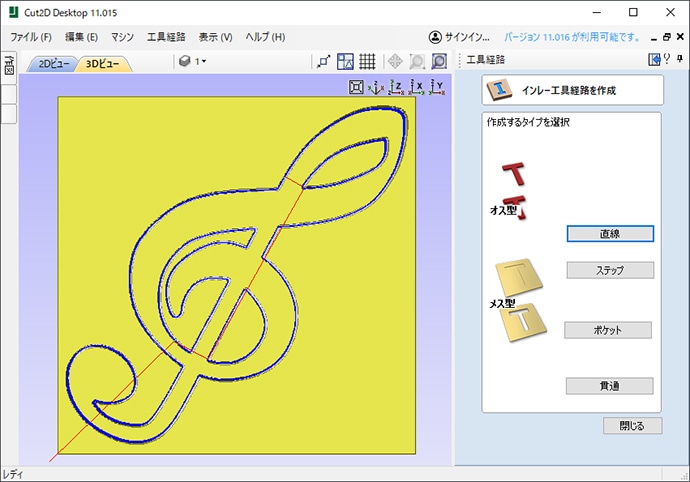The height and width of the screenshot is (482, 690).
Task: Click the switch panel icon in toolpath header
Action: point(654,60)
